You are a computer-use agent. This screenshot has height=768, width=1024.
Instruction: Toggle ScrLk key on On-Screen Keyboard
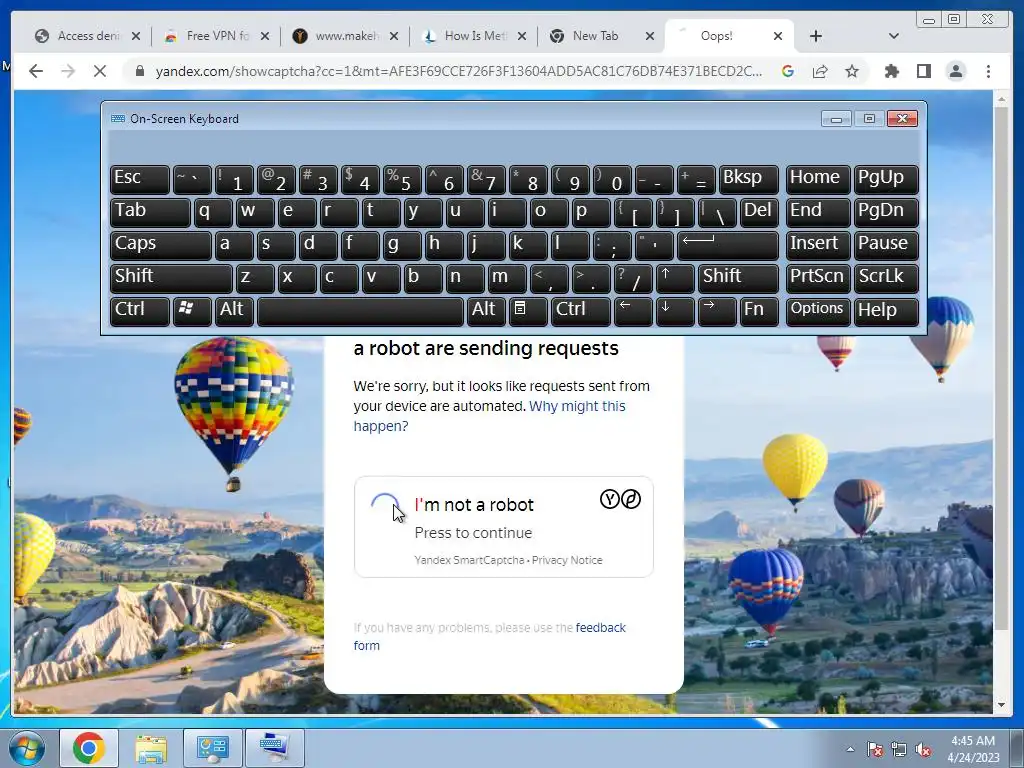pos(886,278)
